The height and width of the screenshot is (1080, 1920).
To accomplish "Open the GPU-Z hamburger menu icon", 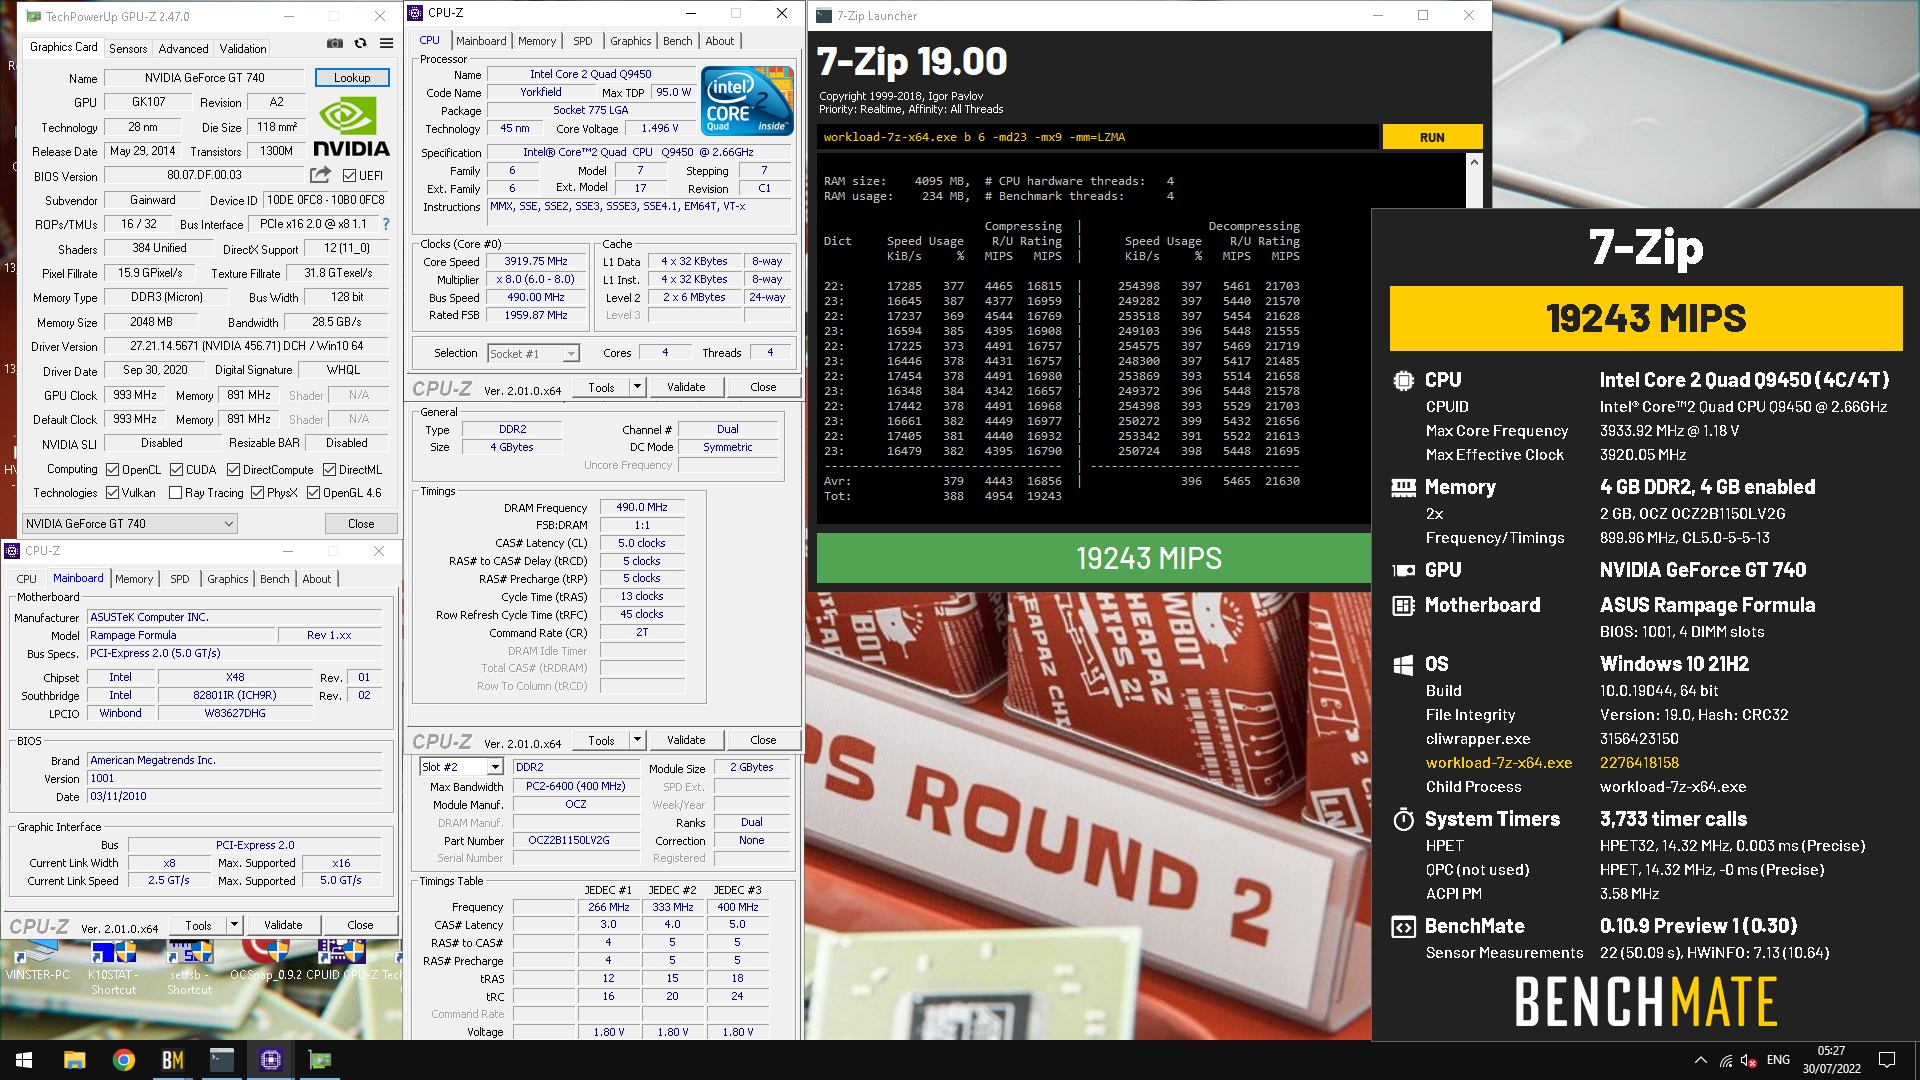I will pyautogui.click(x=386, y=43).
